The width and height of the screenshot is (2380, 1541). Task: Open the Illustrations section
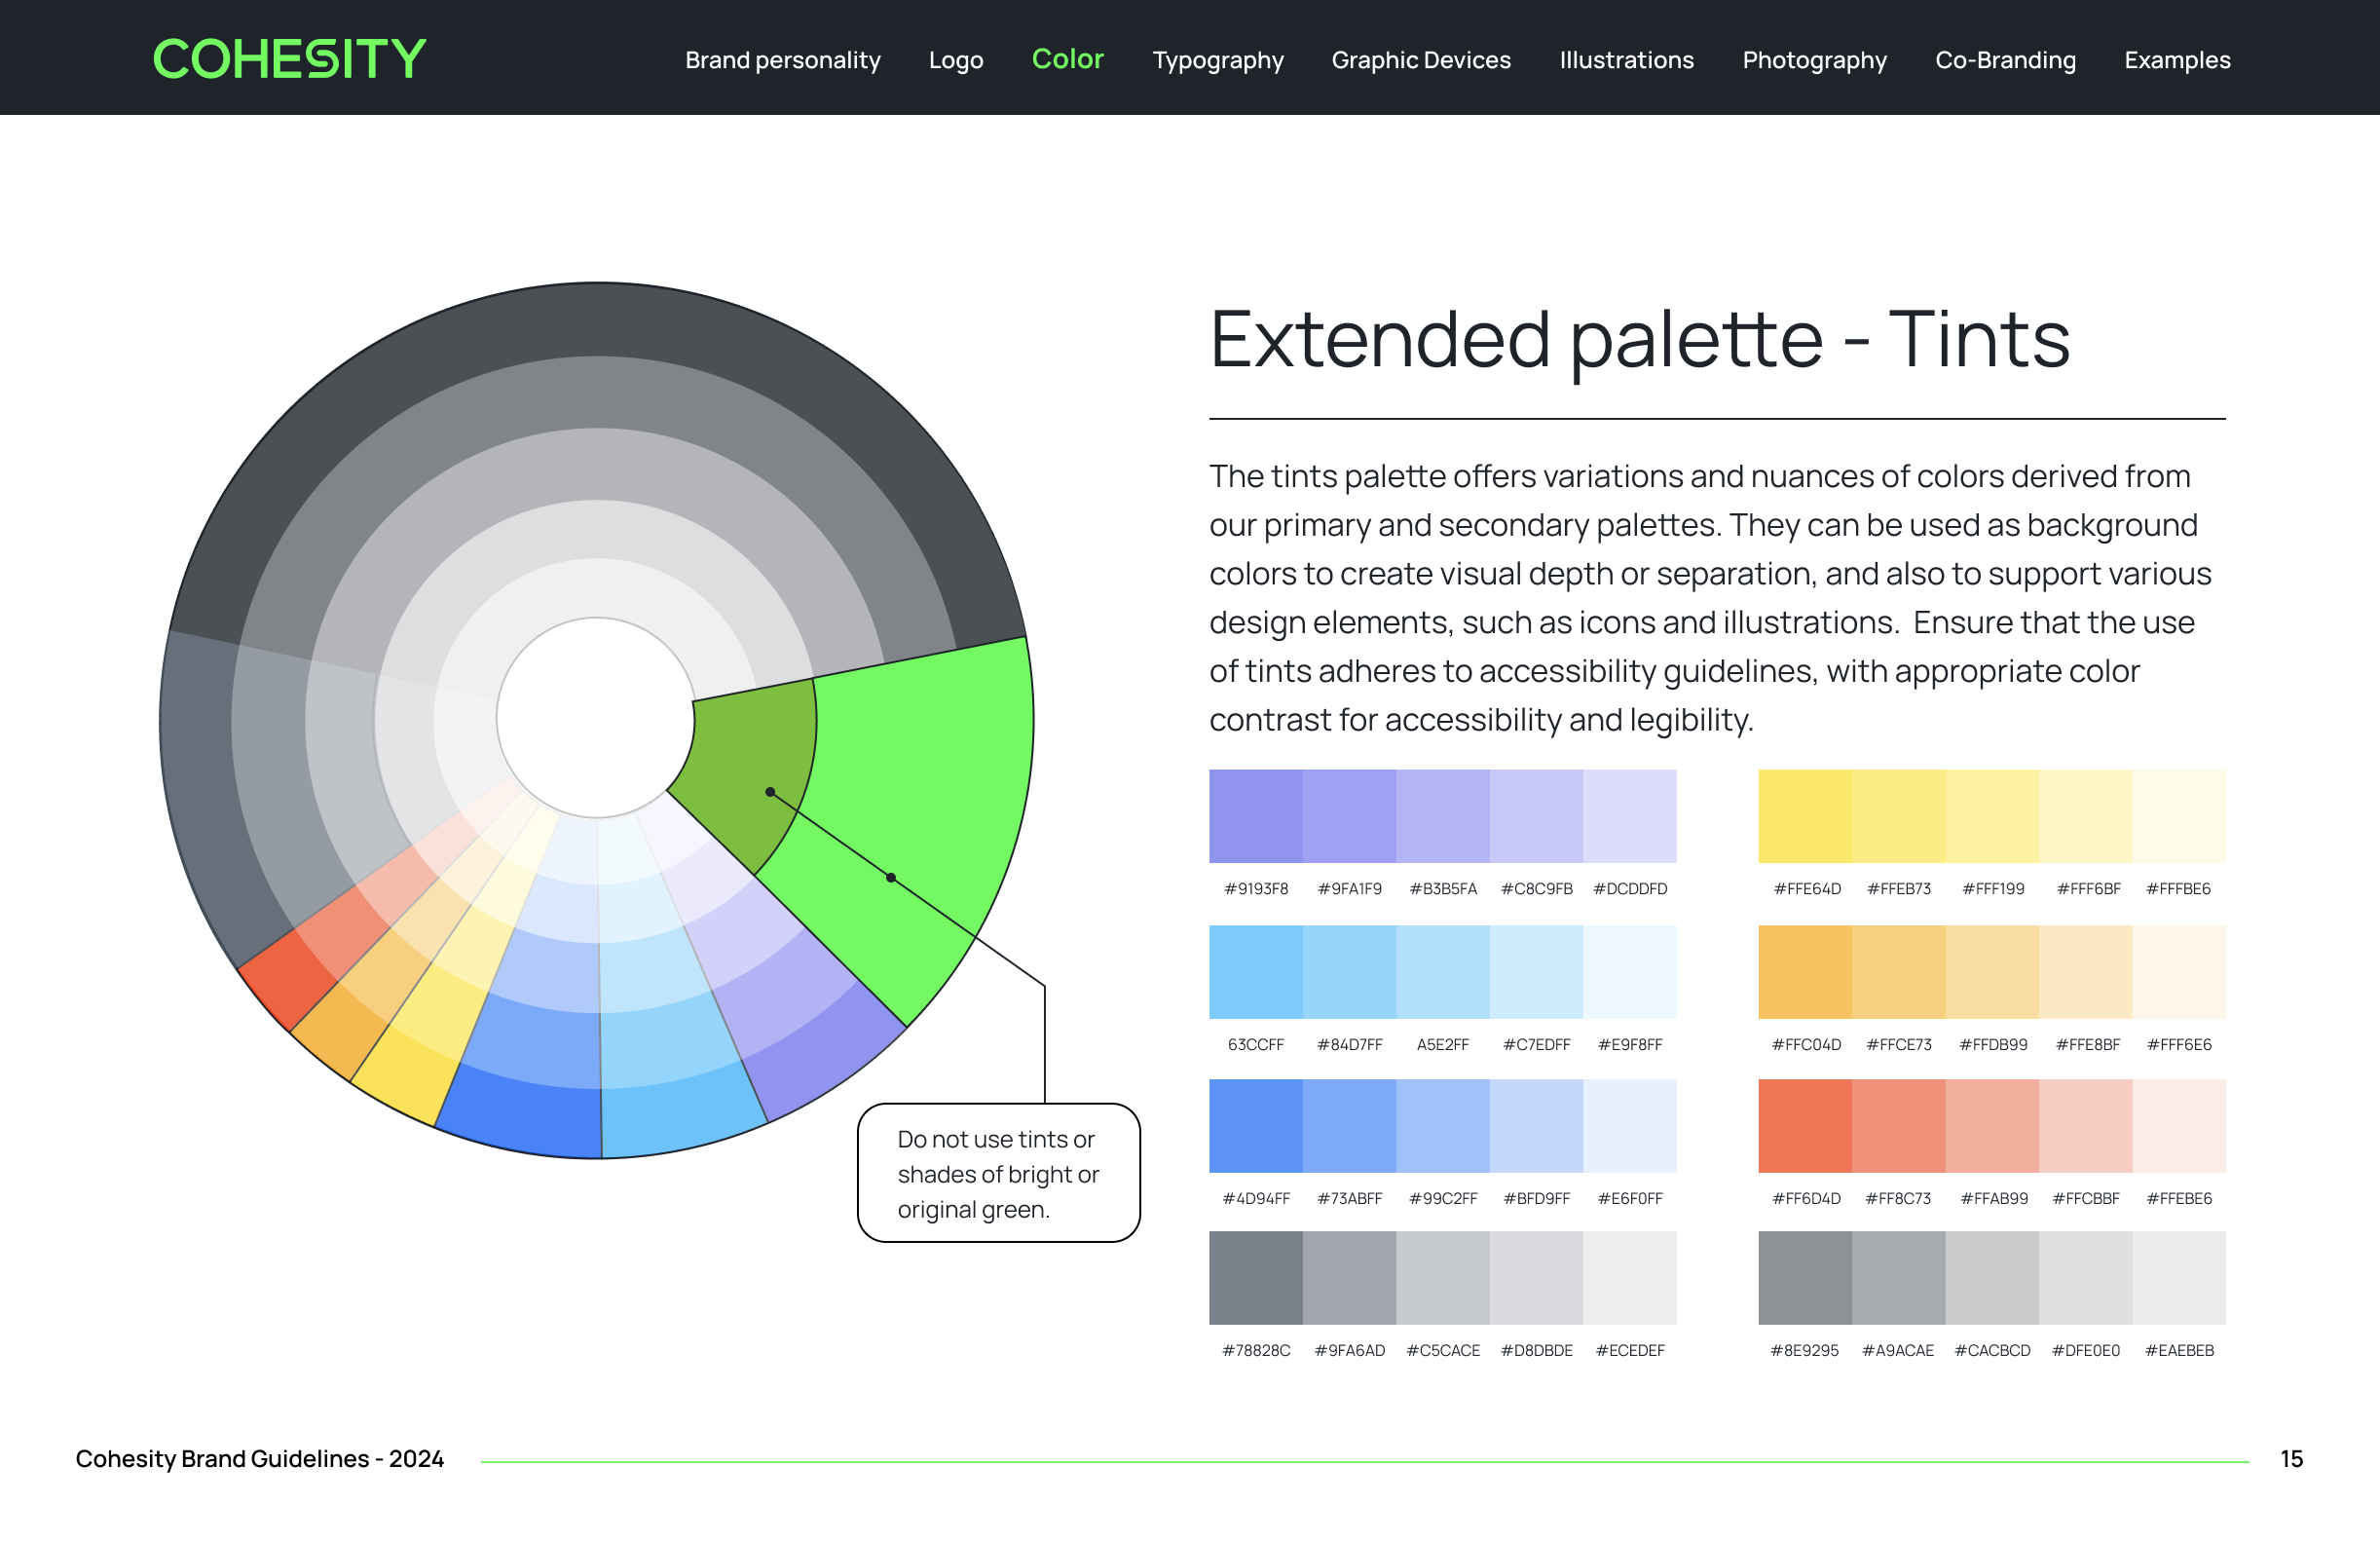(x=1626, y=60)
